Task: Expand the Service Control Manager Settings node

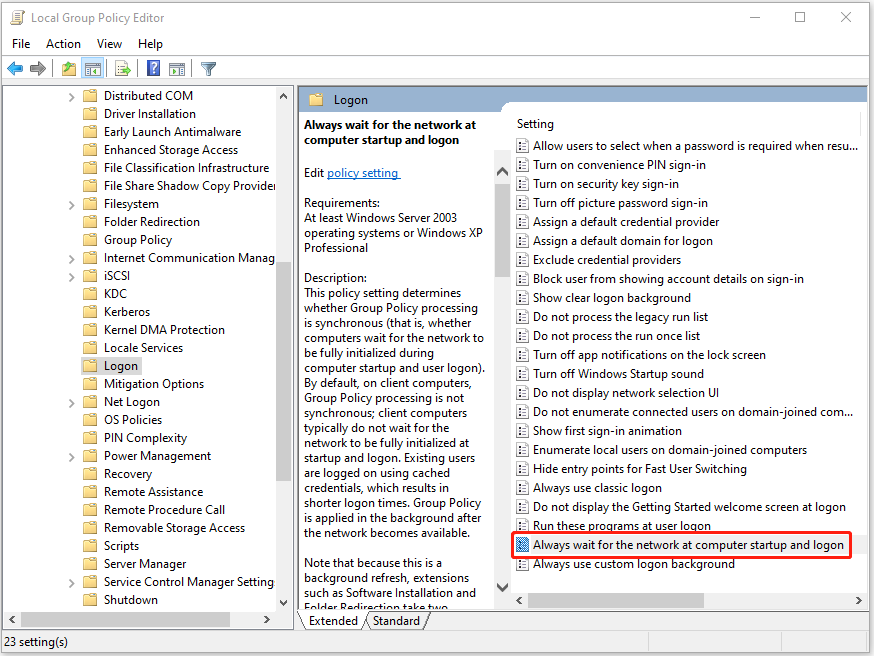Action: tap(71, 583)
